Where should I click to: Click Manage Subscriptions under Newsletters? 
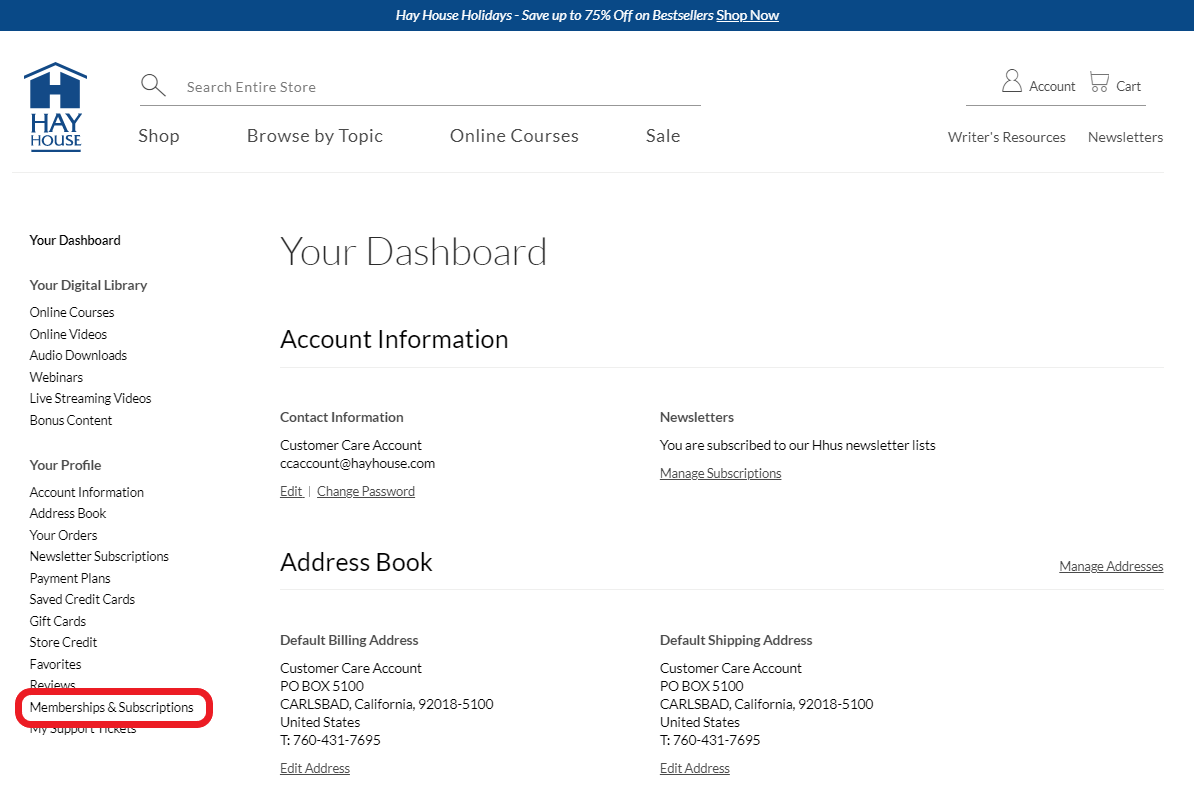point(720,473)
